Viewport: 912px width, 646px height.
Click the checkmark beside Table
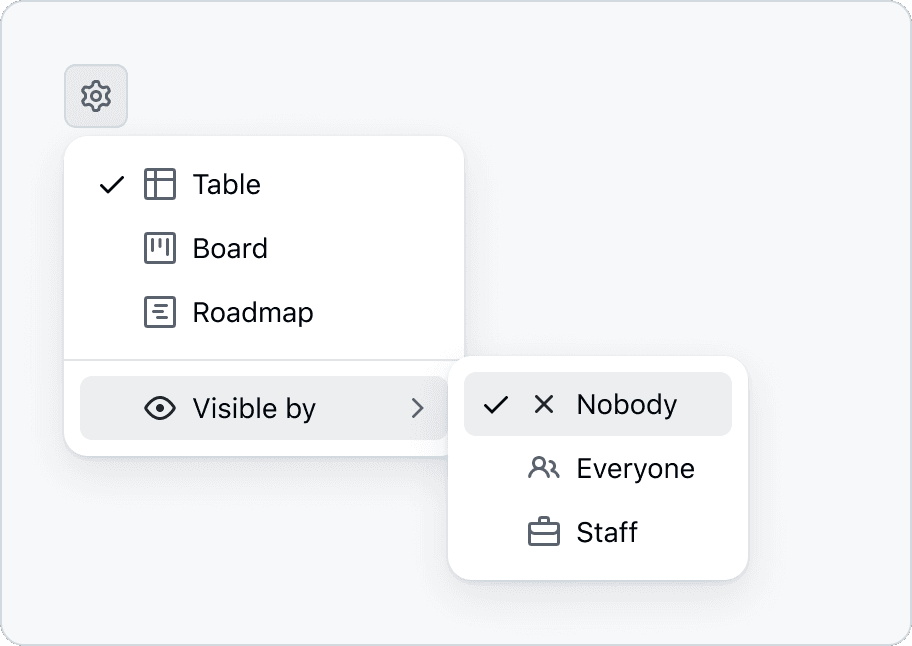[112, 184]
